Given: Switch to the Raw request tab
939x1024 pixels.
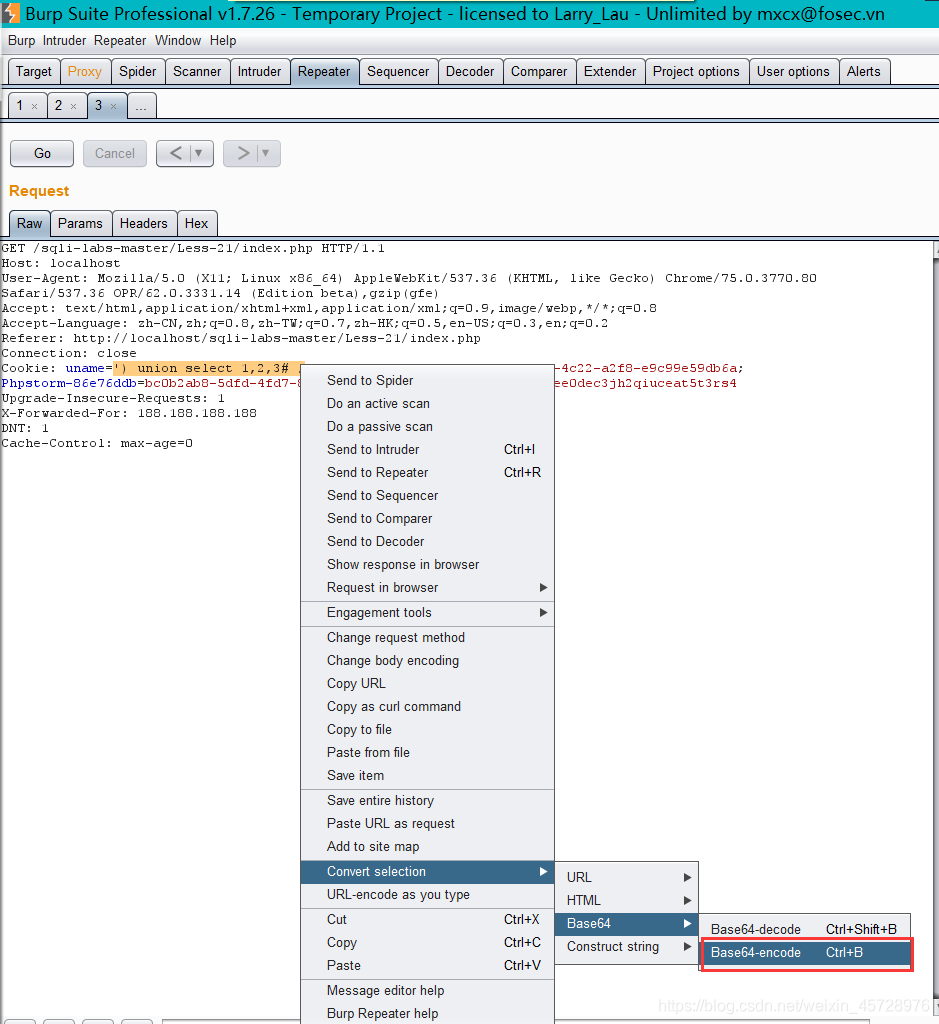Looking at the screenshot, I should [x=29, y=223].
